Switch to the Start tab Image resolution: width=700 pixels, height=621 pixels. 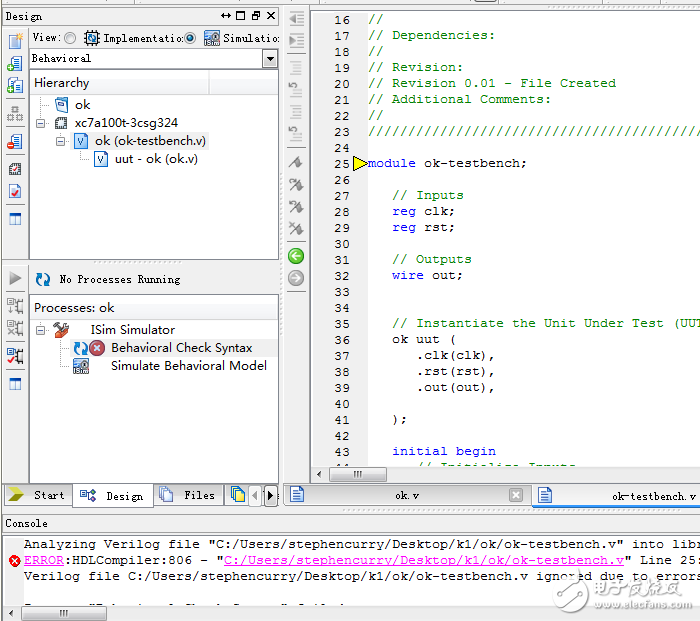[38, 495]
